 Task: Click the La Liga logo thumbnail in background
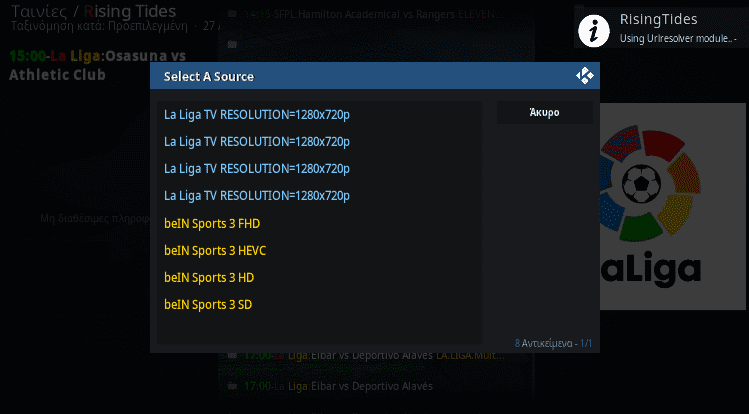pyautogui.click(x=673, y=206)
